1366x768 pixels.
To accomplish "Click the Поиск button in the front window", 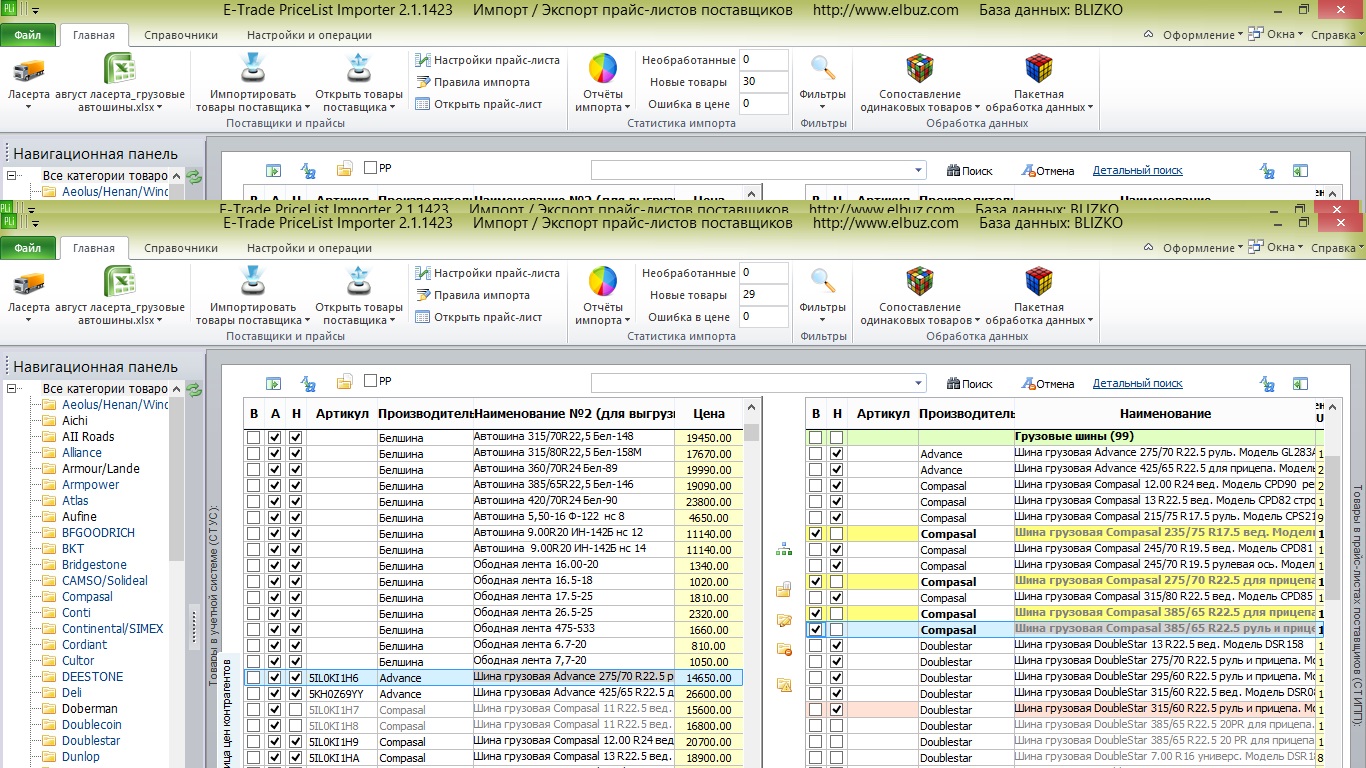I will [969, 383].
